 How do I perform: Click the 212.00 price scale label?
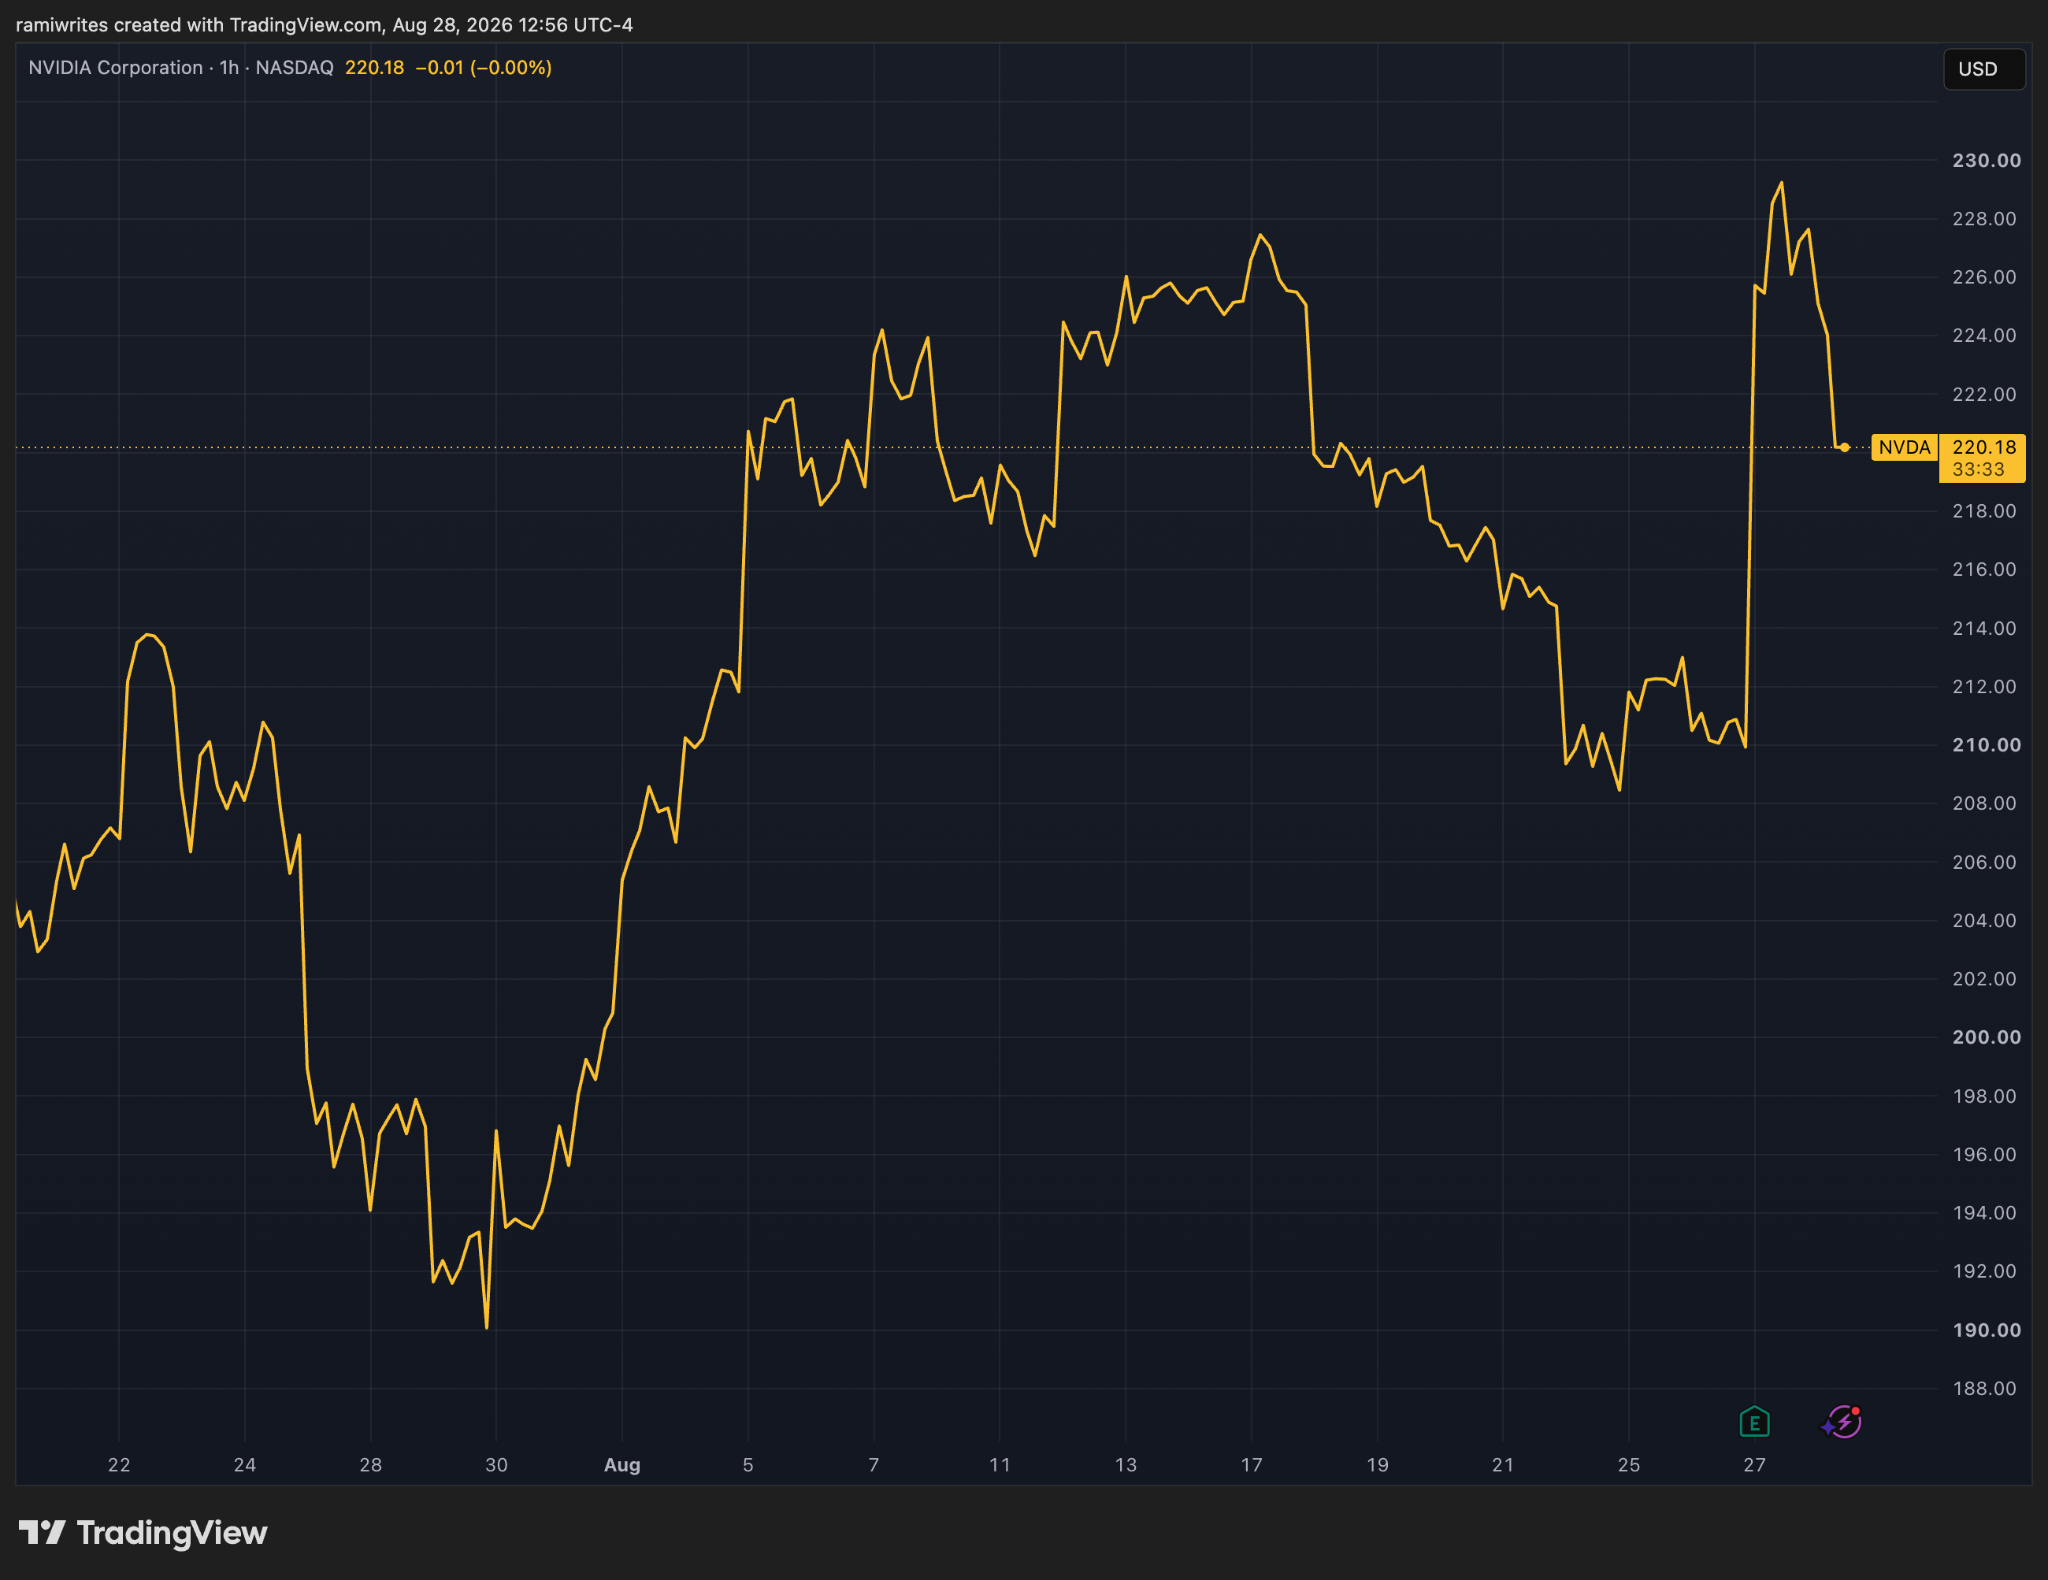pyautogui.click(x=1984, y=686)
